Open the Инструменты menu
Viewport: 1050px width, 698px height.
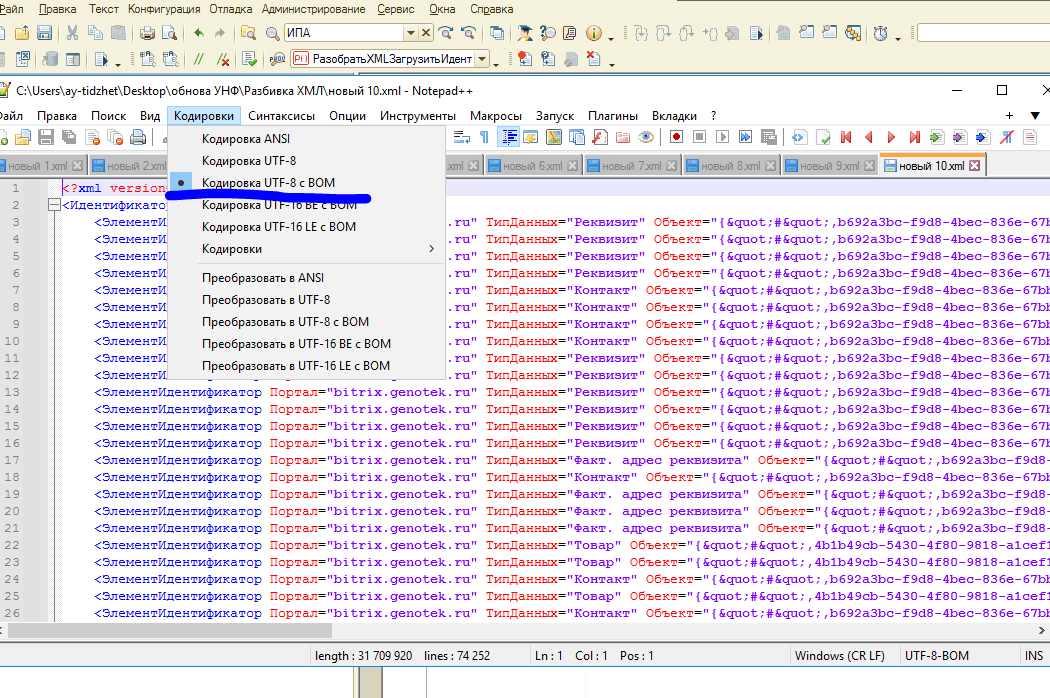[418, 116]
